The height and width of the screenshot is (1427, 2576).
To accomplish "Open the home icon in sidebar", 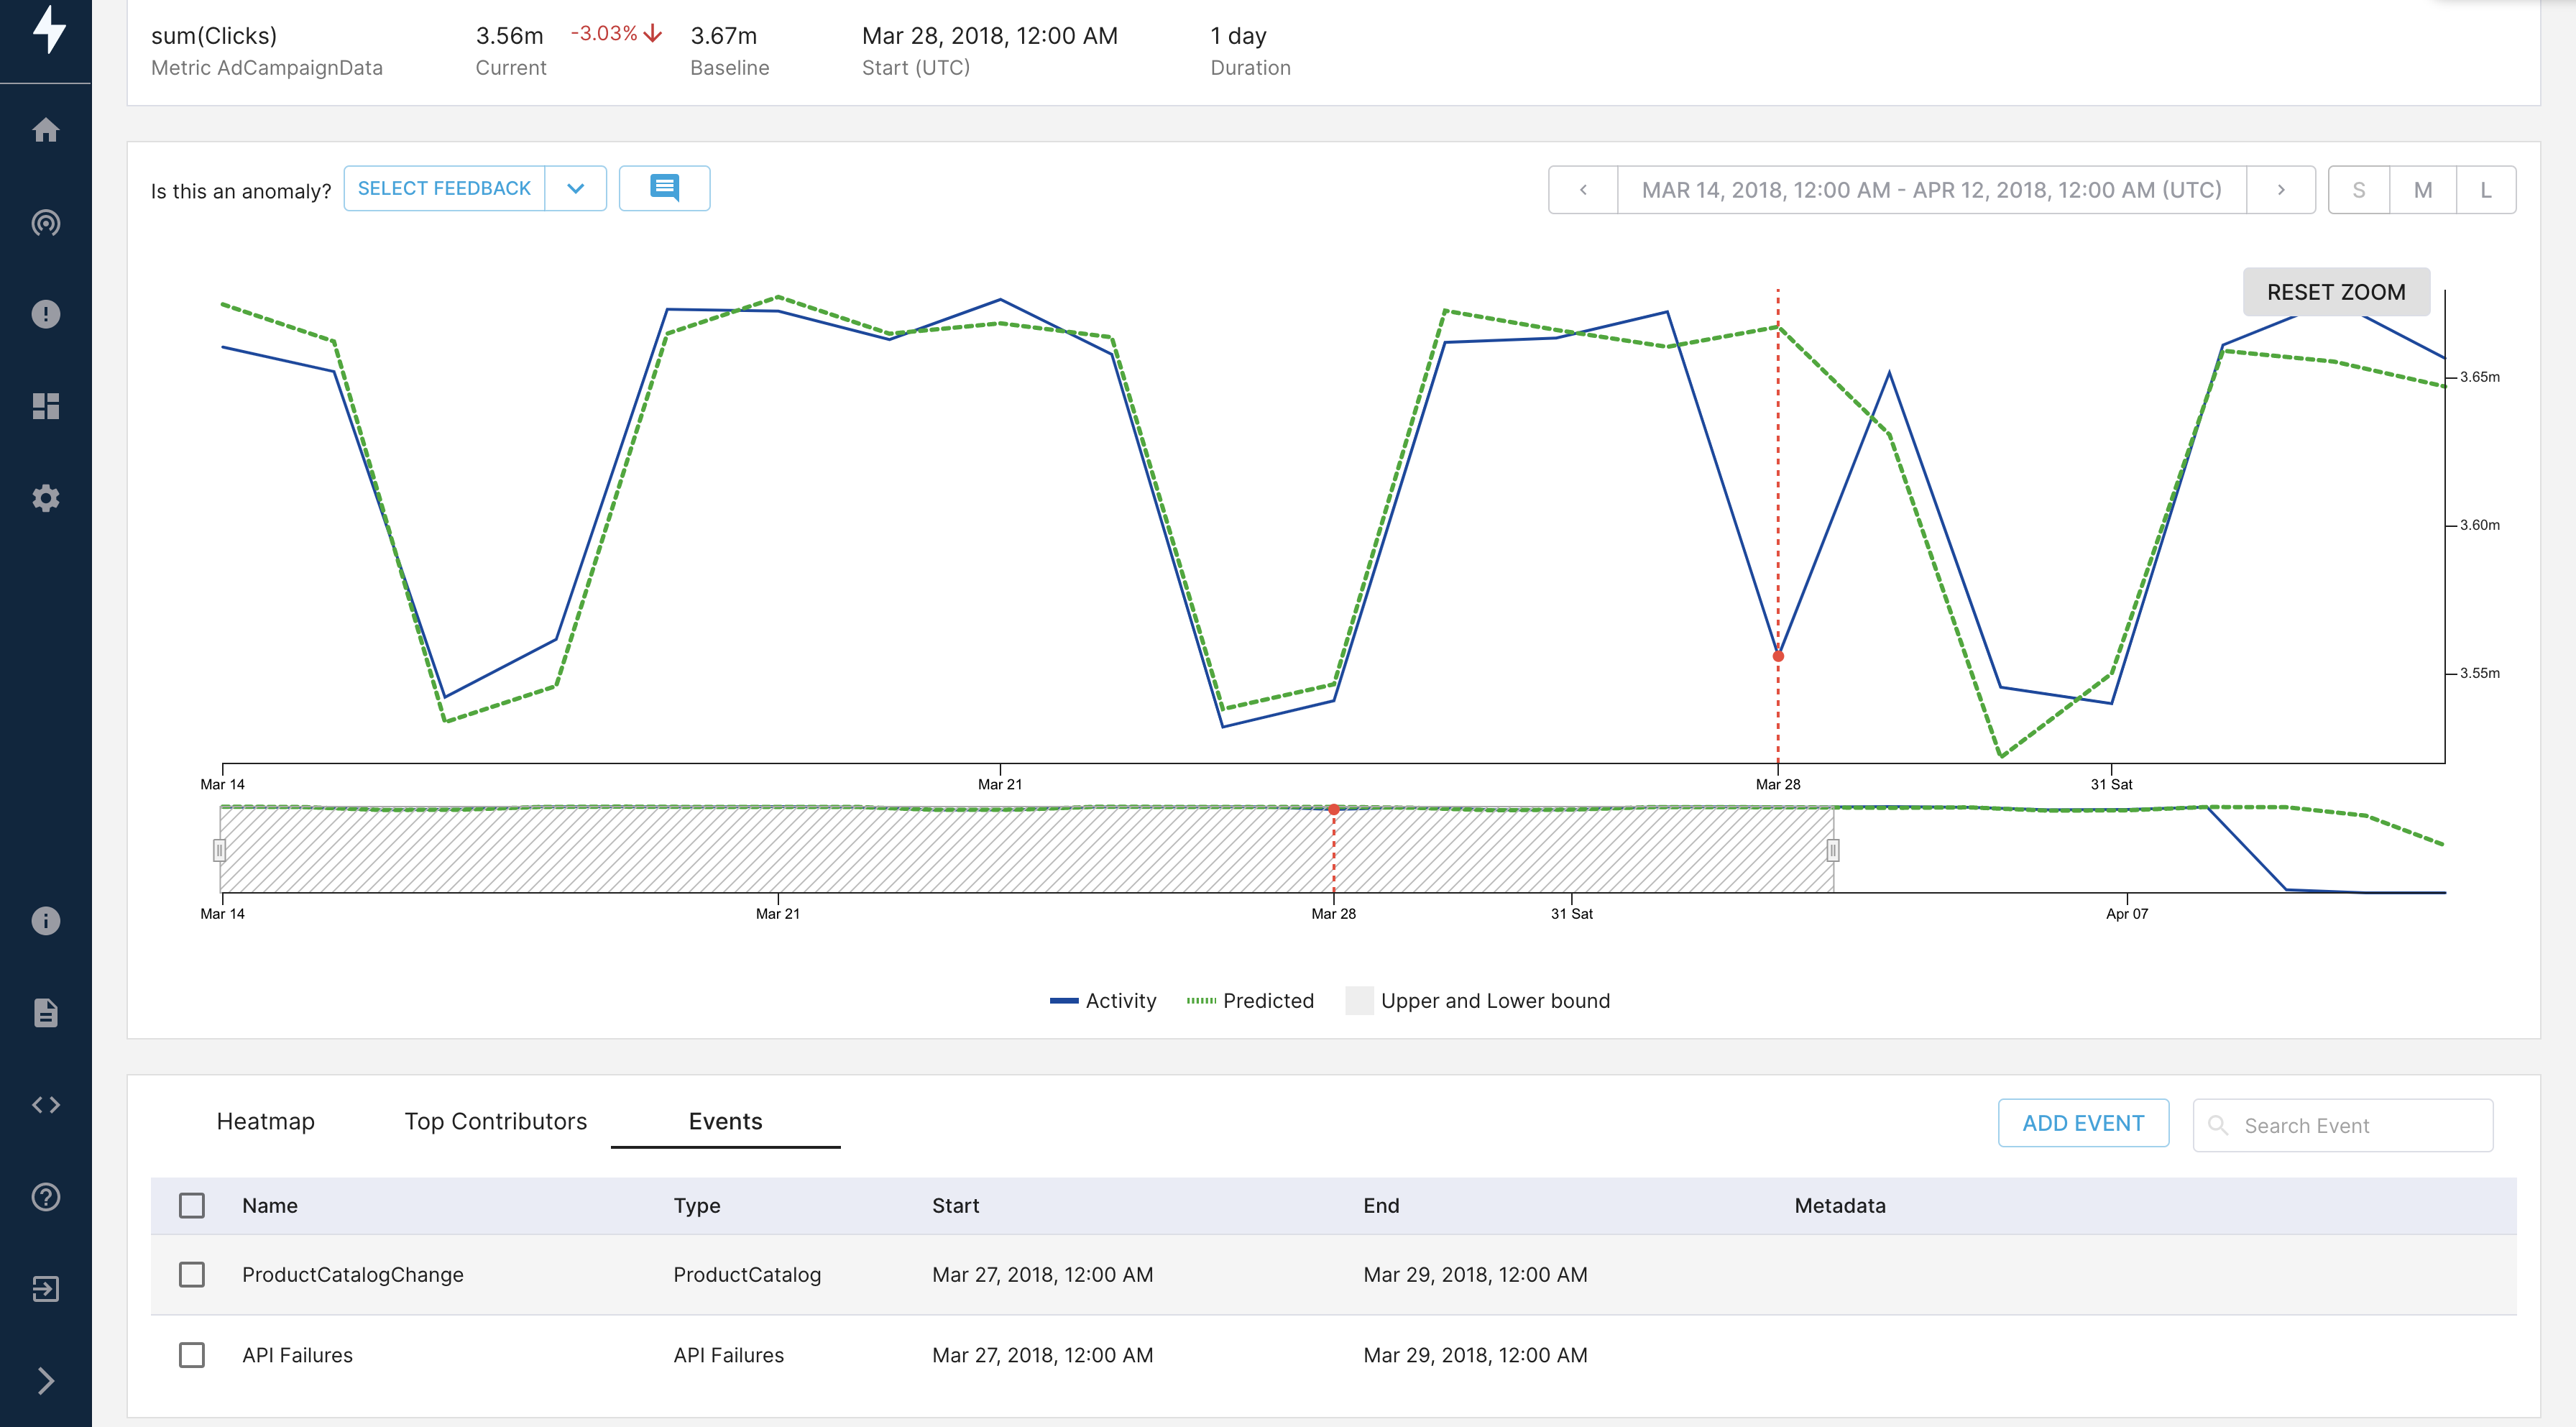I will coord(46,130).
